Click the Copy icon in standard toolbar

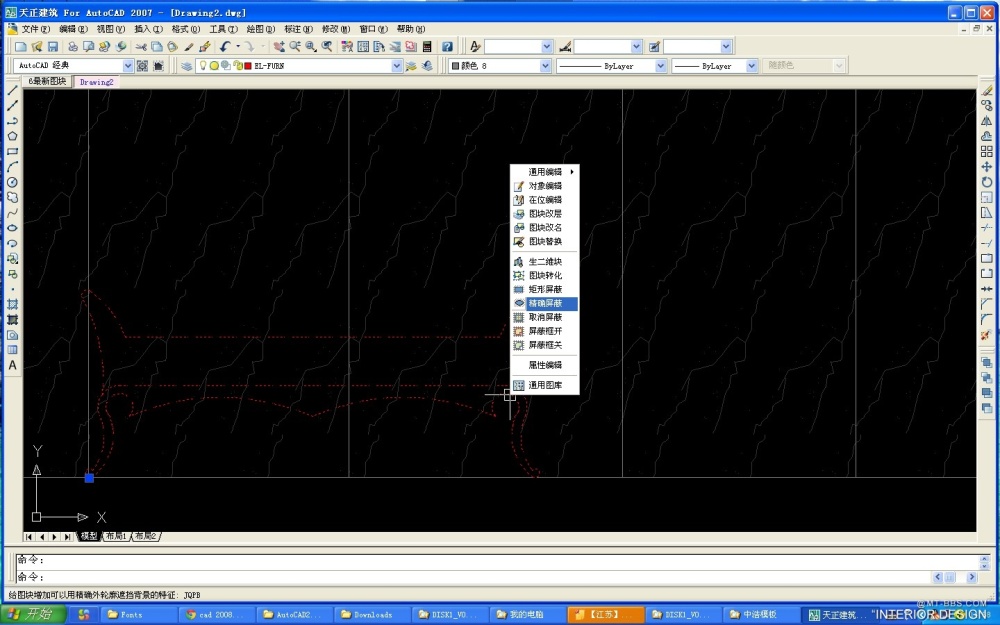pyautogui.click(x=157, y=47)
